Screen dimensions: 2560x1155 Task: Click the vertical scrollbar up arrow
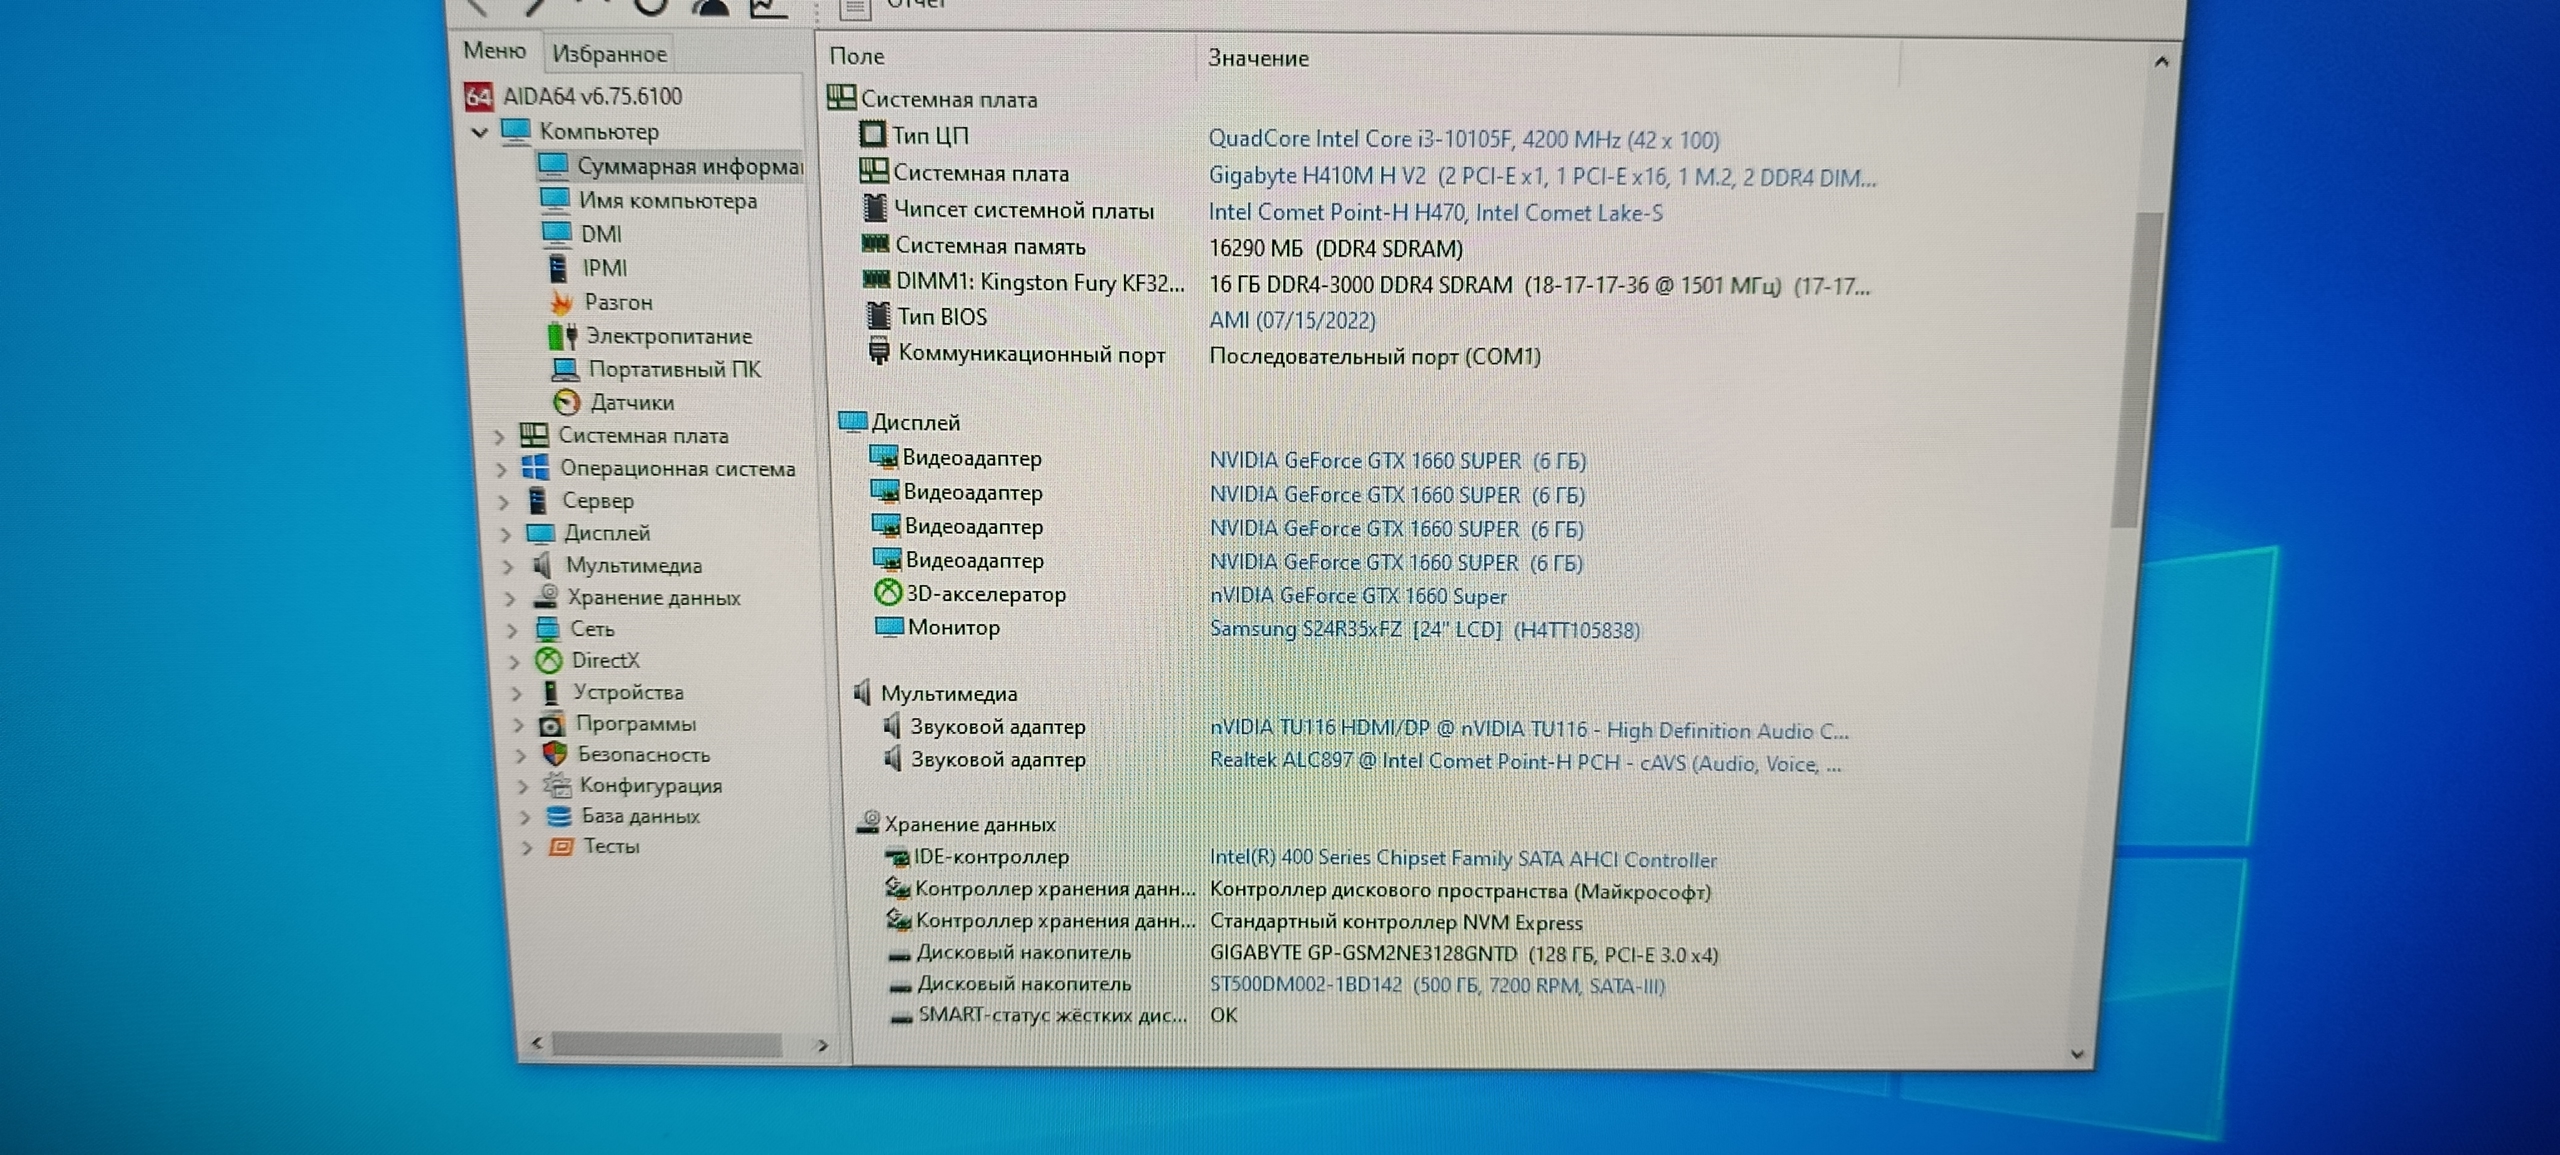tap(2161, 62)
